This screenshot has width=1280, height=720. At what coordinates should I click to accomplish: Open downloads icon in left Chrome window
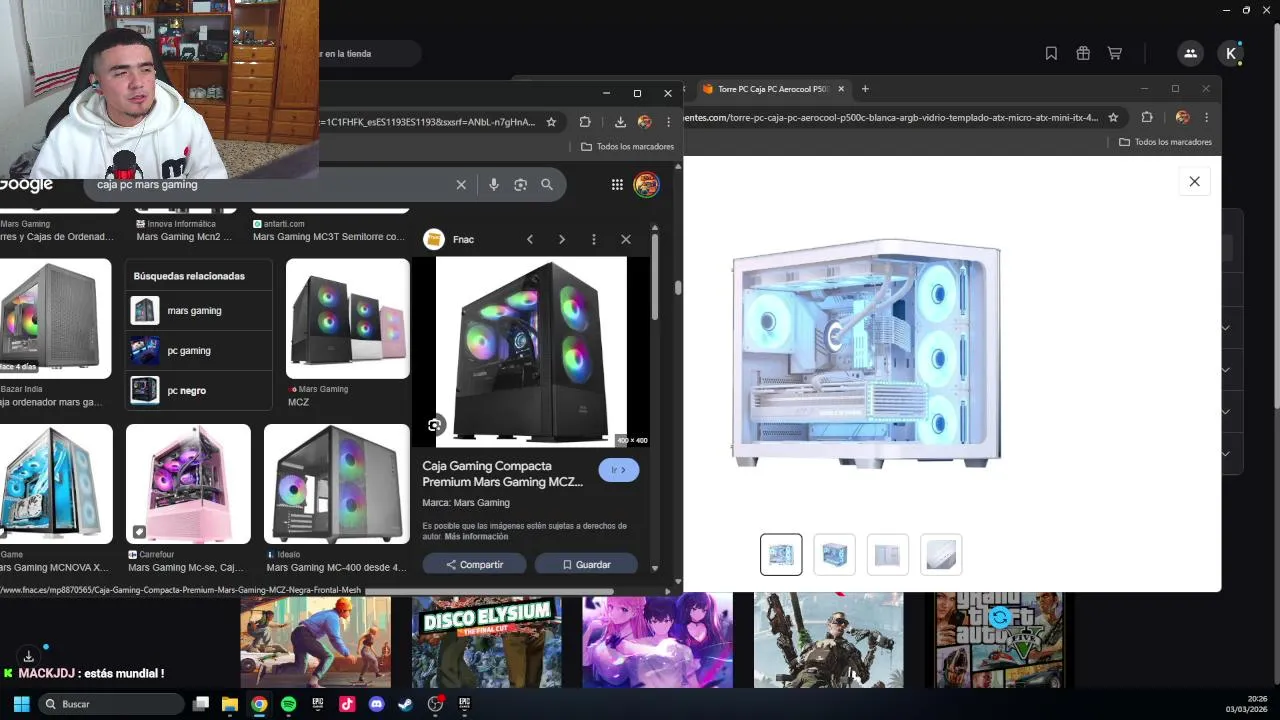pos(620,122)
